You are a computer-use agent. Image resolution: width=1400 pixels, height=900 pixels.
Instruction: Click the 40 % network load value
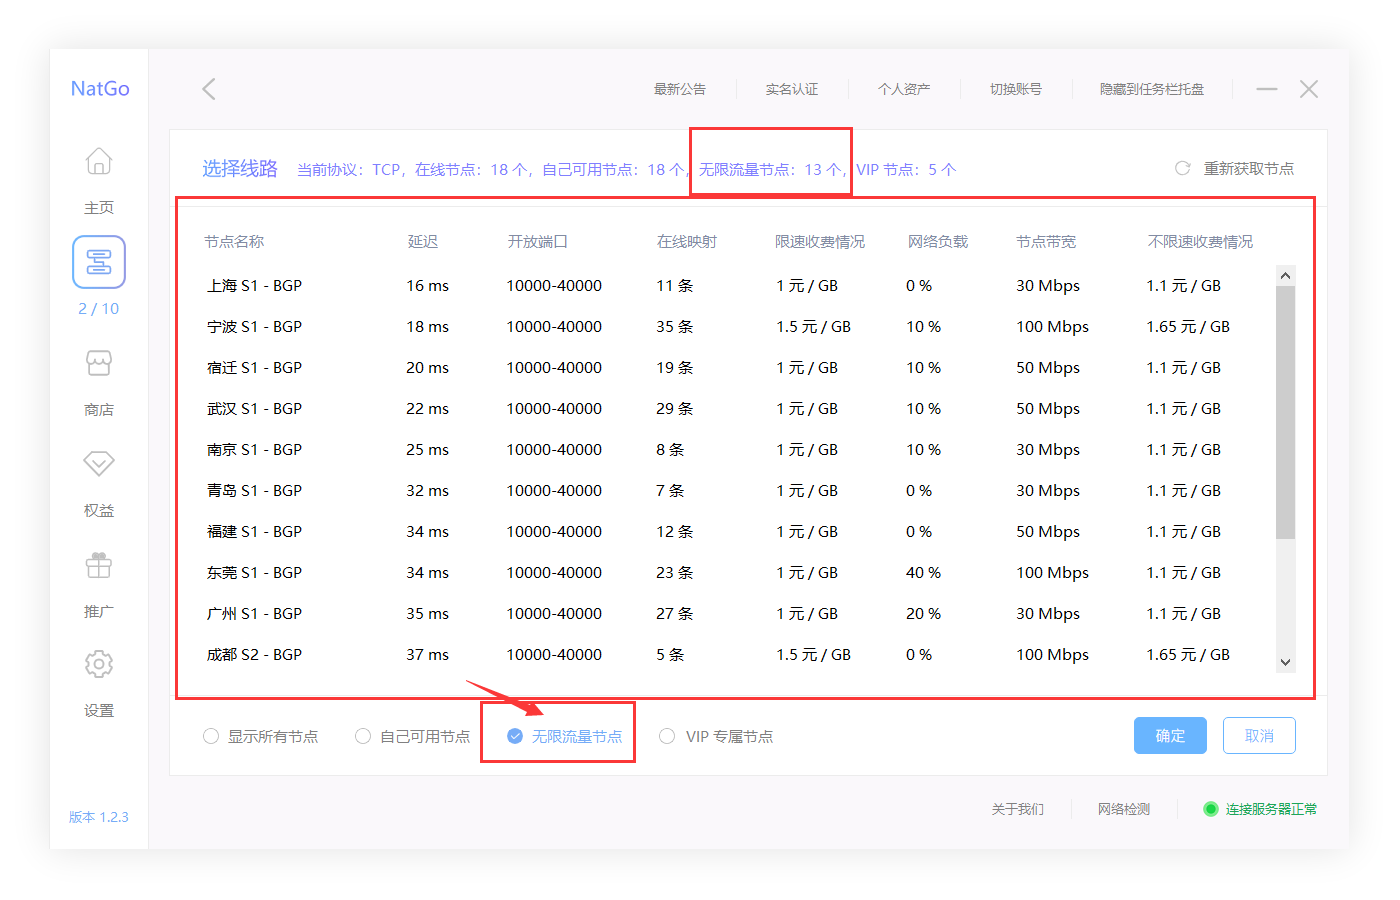(x=923, y=573)
